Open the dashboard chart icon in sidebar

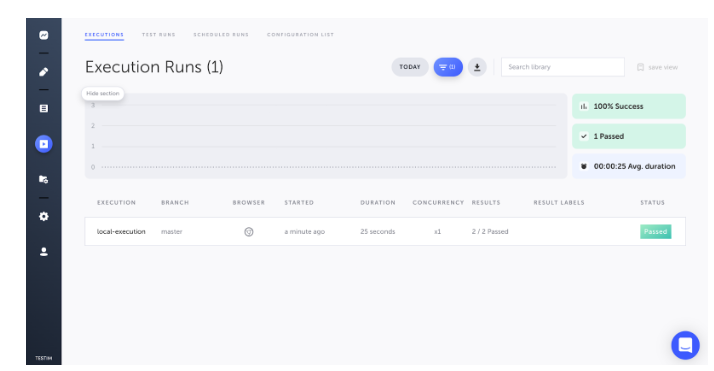44,35
